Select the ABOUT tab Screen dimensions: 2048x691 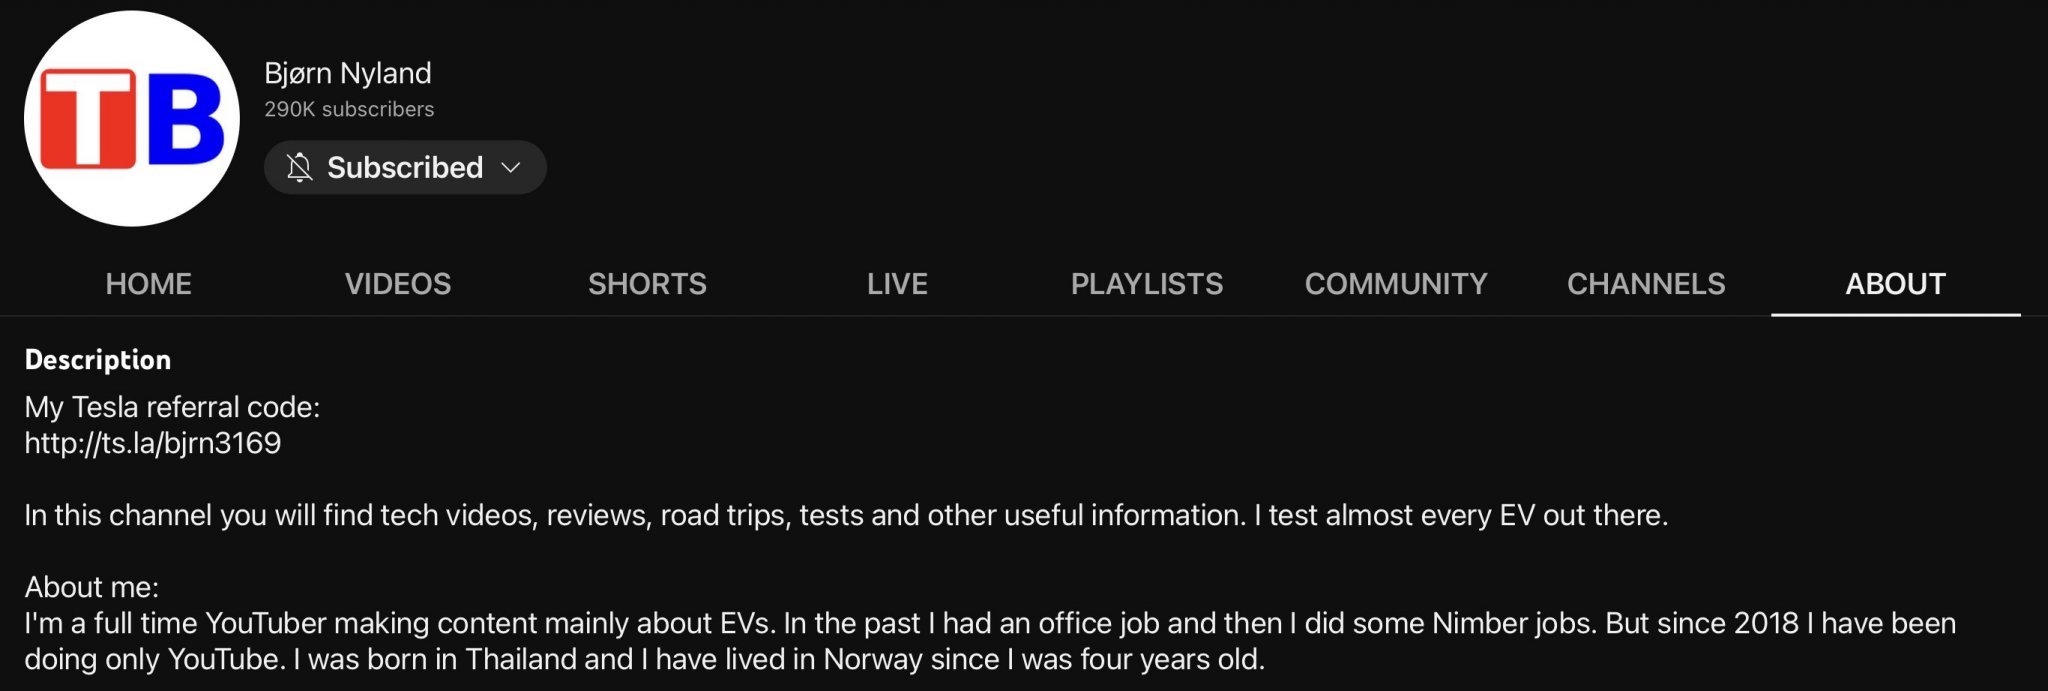(1895, 284)
